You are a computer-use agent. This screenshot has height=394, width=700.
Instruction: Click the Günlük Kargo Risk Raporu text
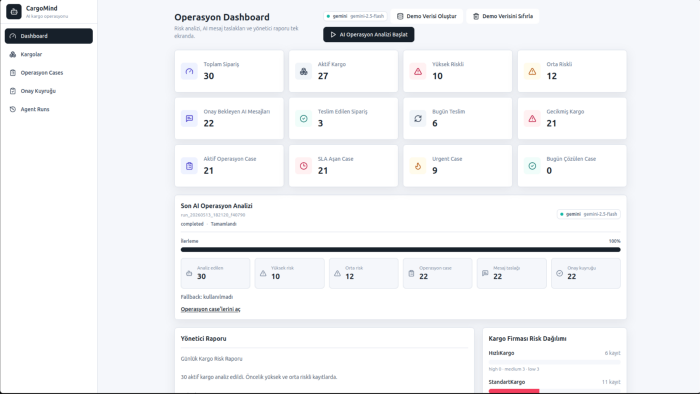click(x=212, y=359)
